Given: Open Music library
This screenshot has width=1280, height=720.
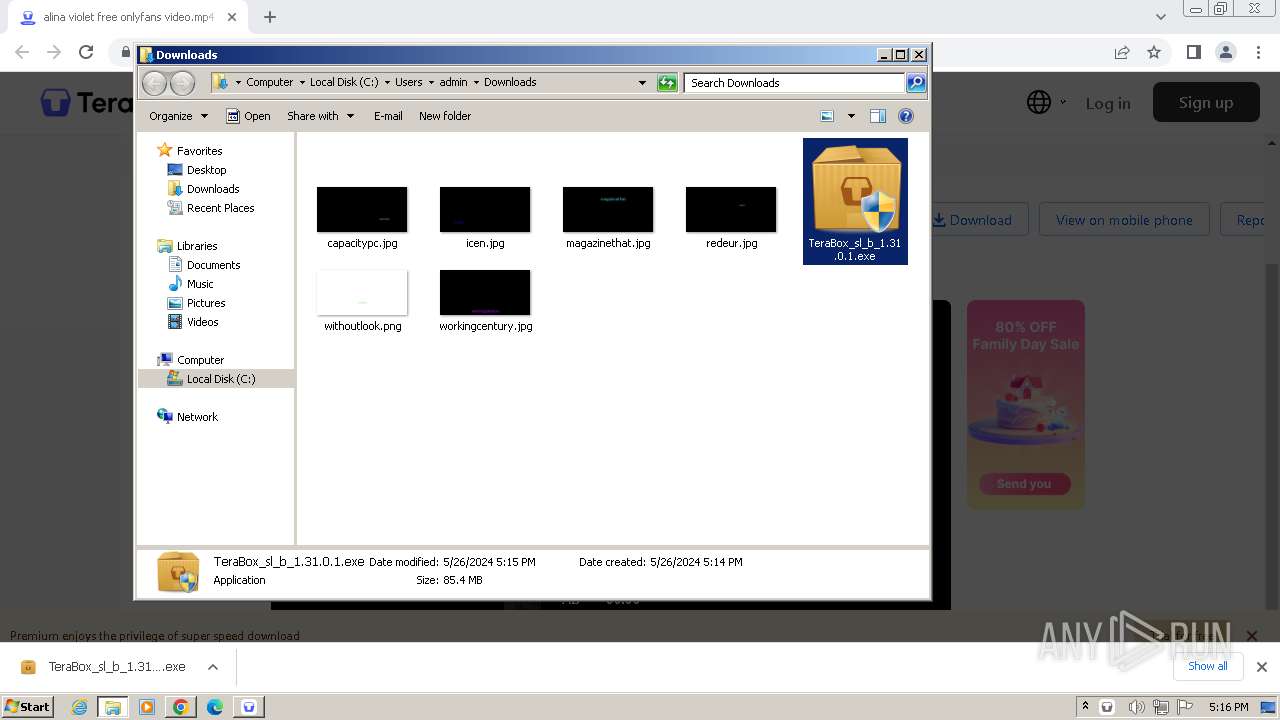Looking at the screenshot, I should coord(200,284).
